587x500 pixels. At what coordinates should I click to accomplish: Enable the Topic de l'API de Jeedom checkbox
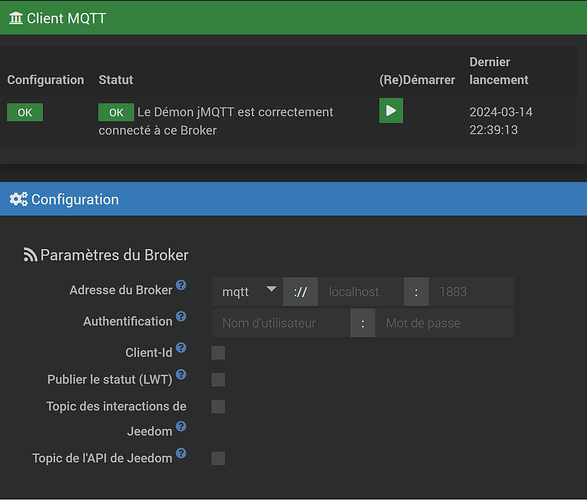[218, 458]
